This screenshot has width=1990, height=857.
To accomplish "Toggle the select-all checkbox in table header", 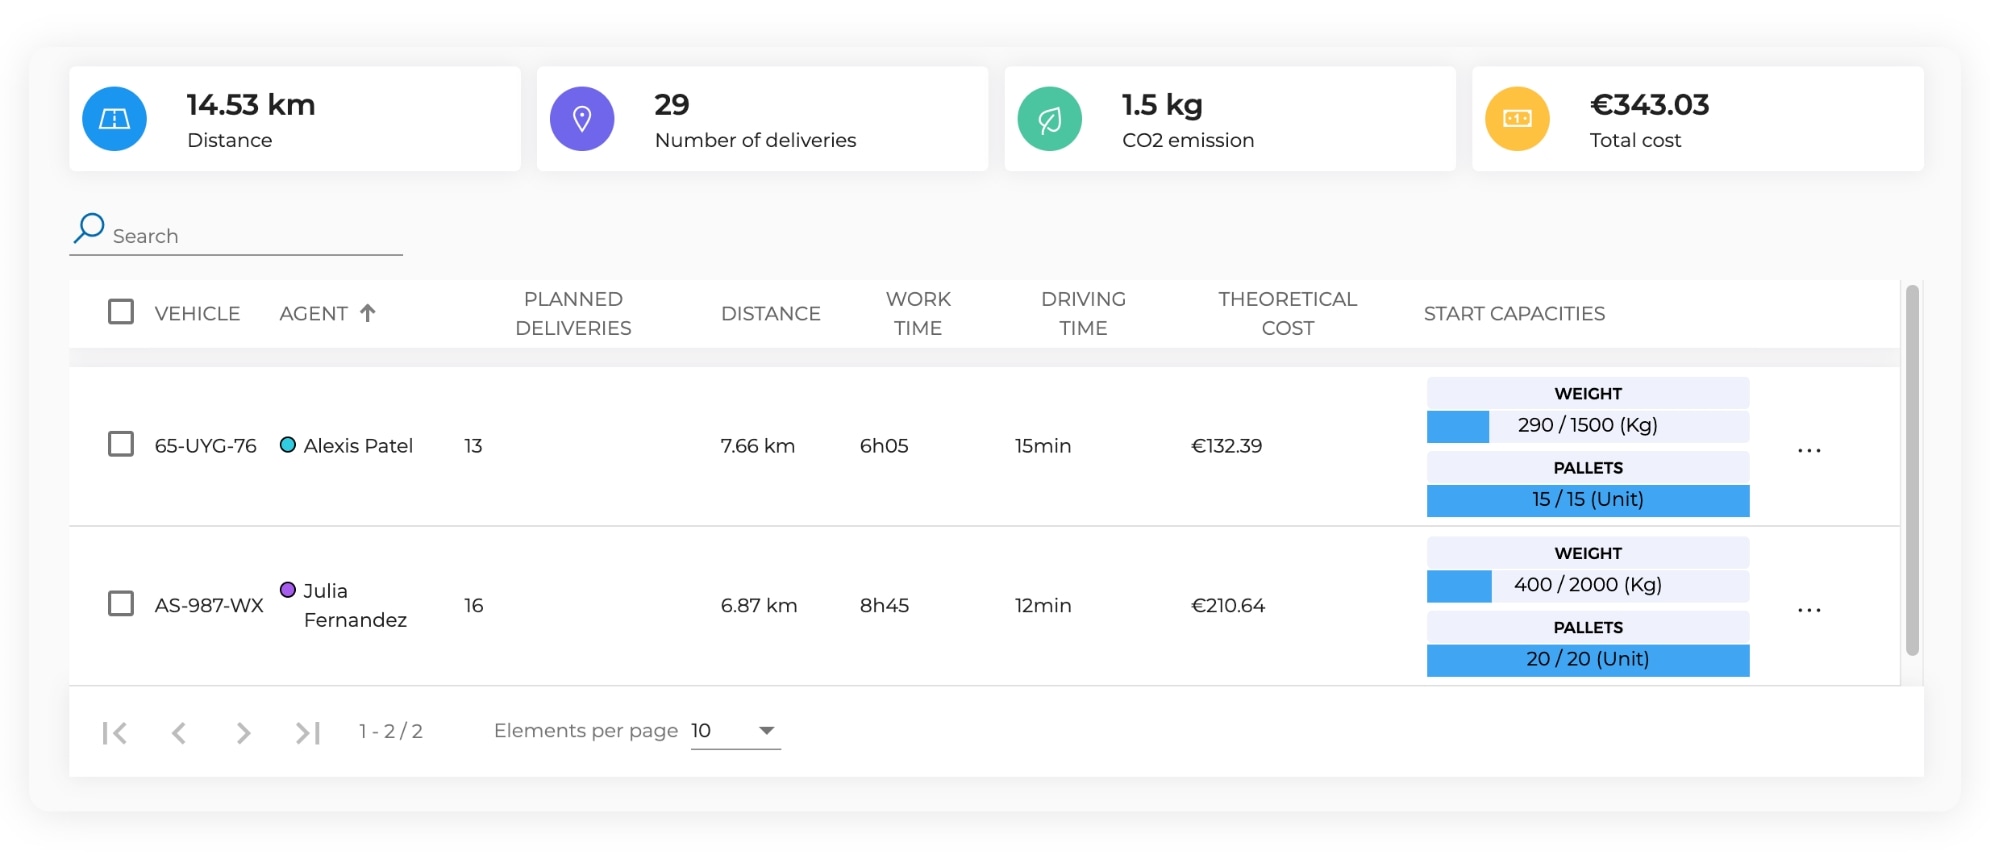I will (x=121, y=312).
